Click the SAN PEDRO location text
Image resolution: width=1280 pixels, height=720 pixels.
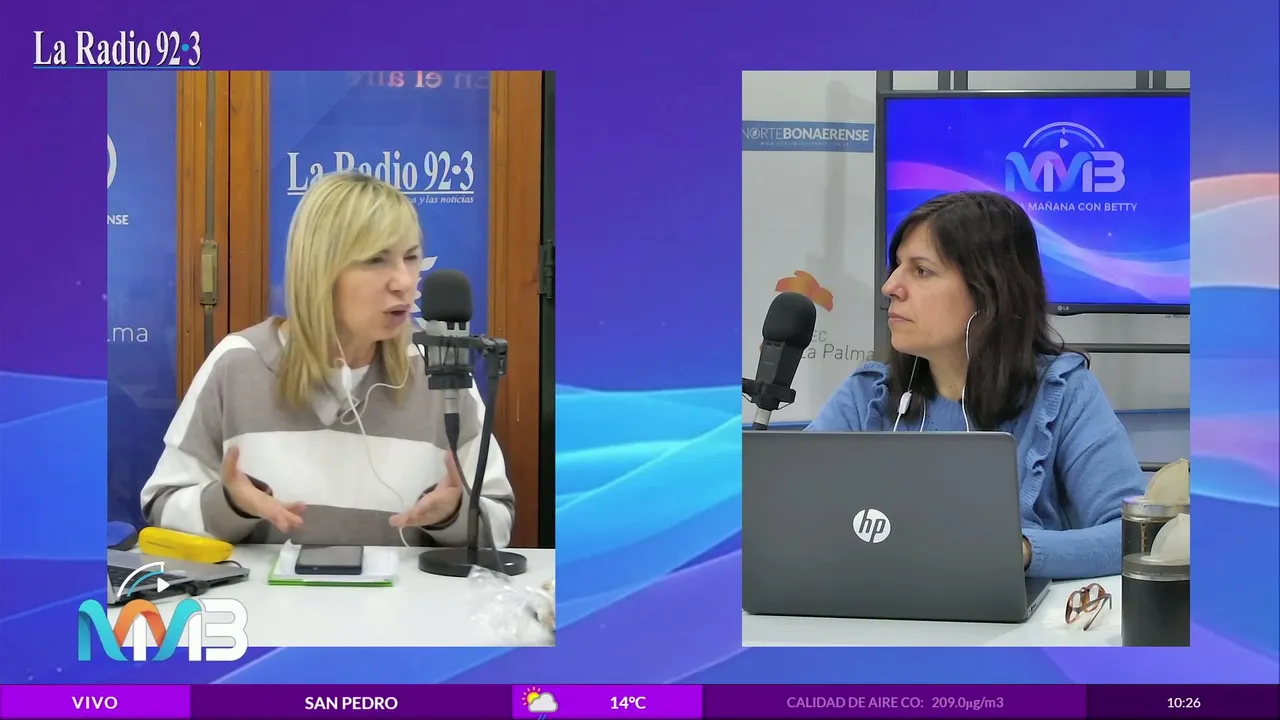(x=351, y=703)
